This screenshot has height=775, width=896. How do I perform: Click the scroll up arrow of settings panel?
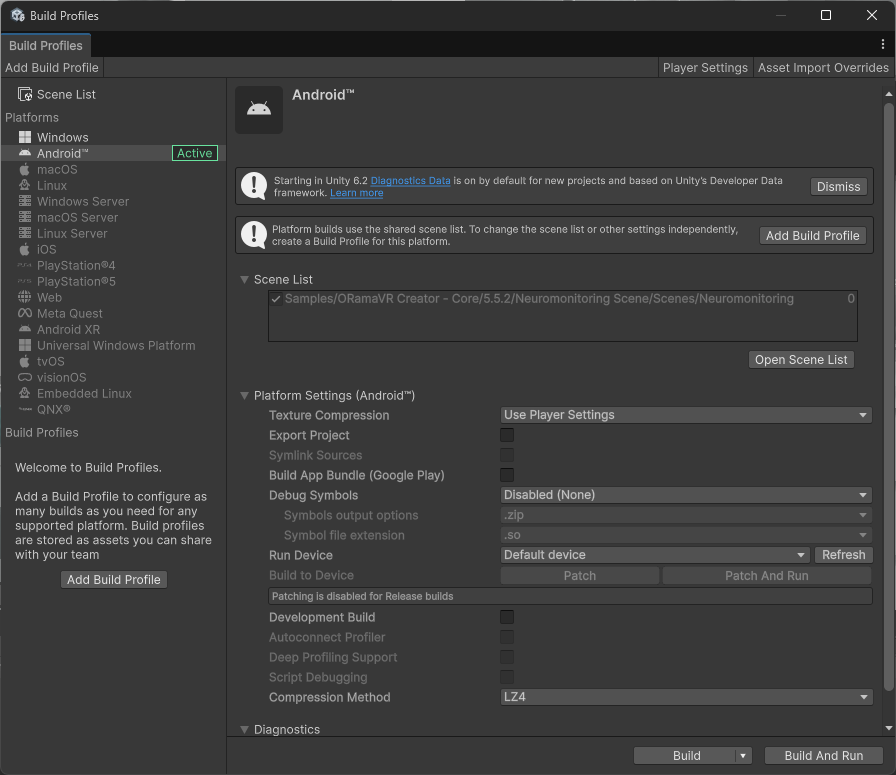(889, 94)
